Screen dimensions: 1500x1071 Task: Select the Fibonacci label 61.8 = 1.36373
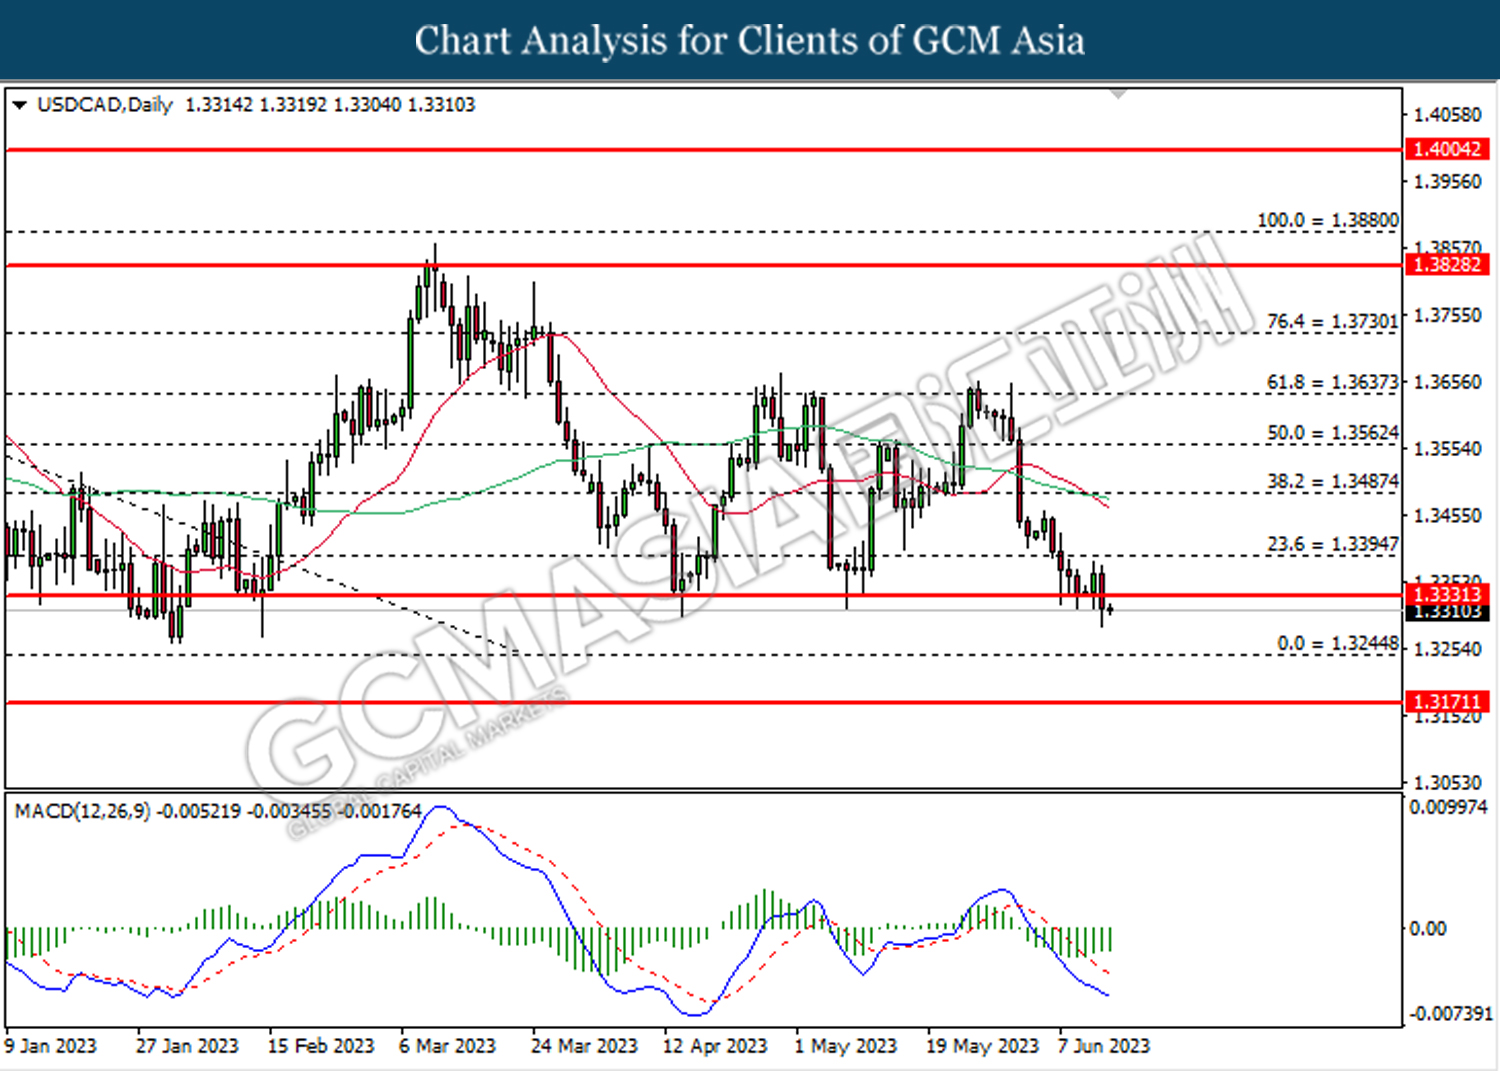(1333, 382)
